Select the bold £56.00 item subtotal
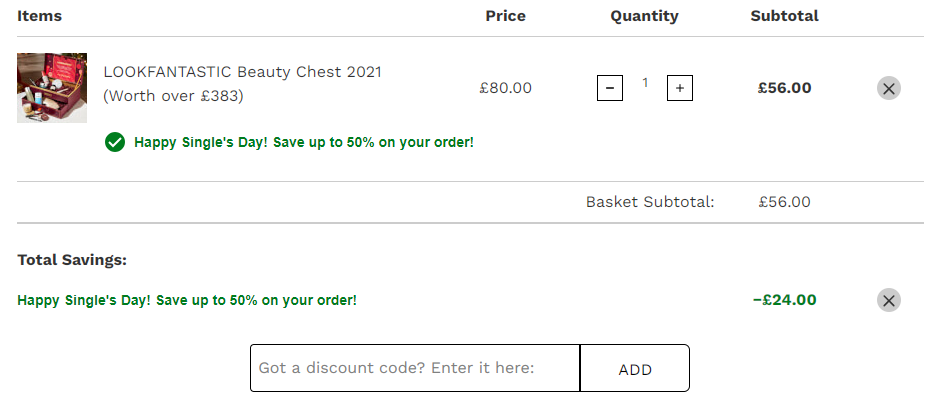The height and width of the screenshot is (408, 926). click(784, 88)
